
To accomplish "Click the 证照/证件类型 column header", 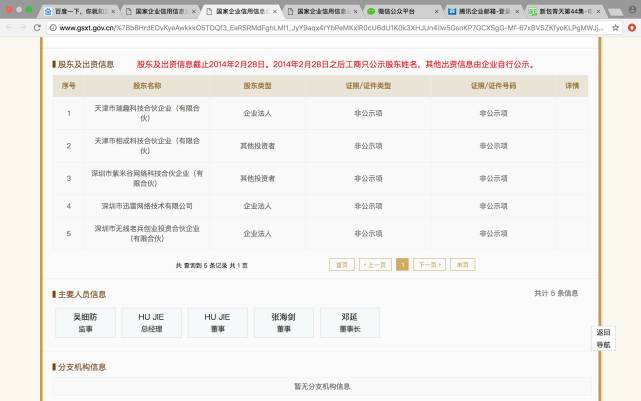I will (368, 86).
